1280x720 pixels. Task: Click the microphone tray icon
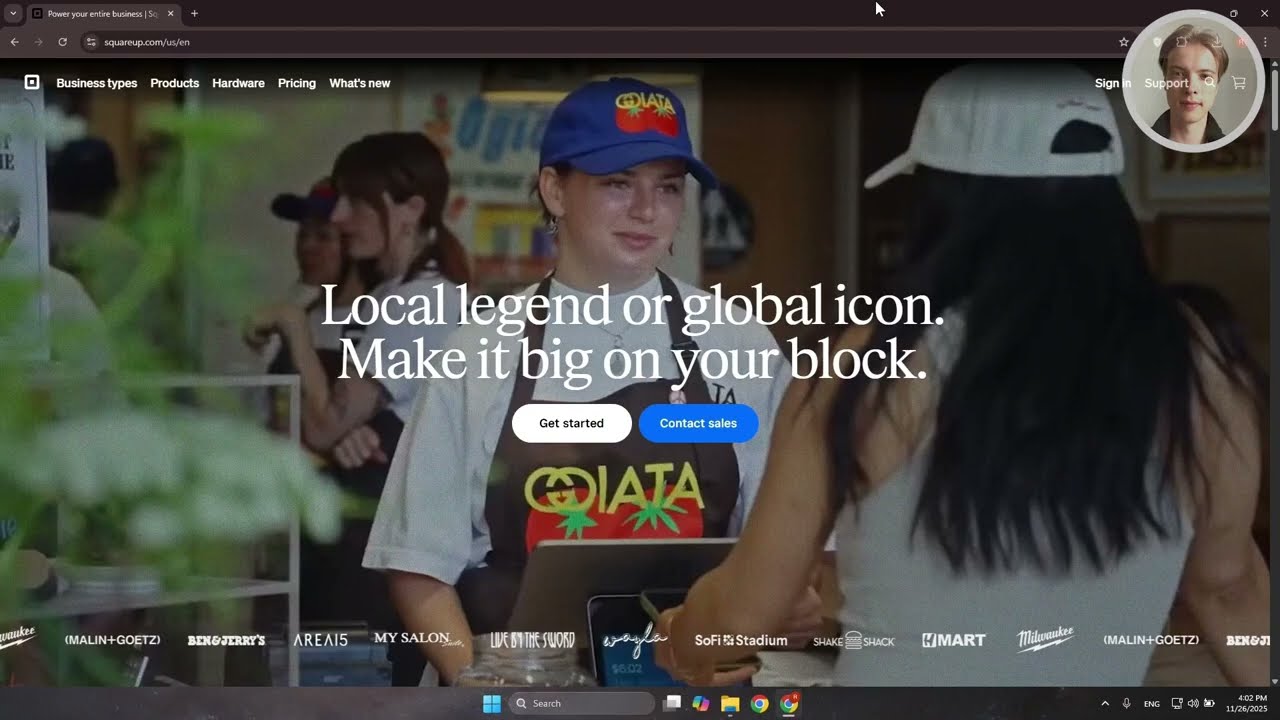tap(1127, 703)
